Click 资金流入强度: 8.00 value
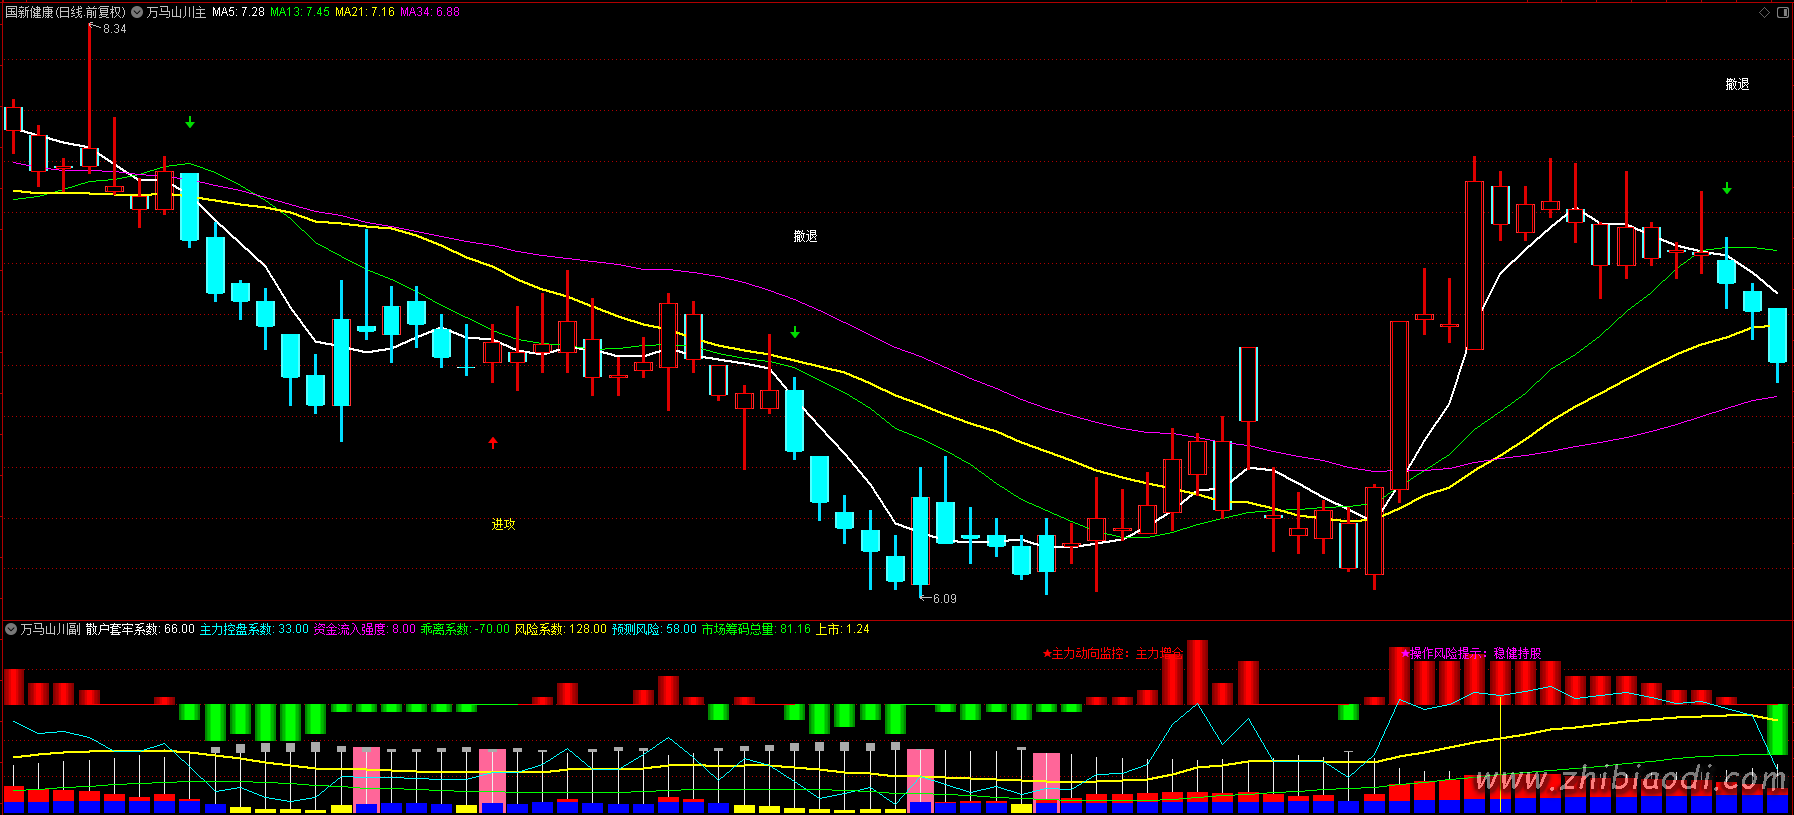Screen dimensions: 1794x815 [365, 629]
